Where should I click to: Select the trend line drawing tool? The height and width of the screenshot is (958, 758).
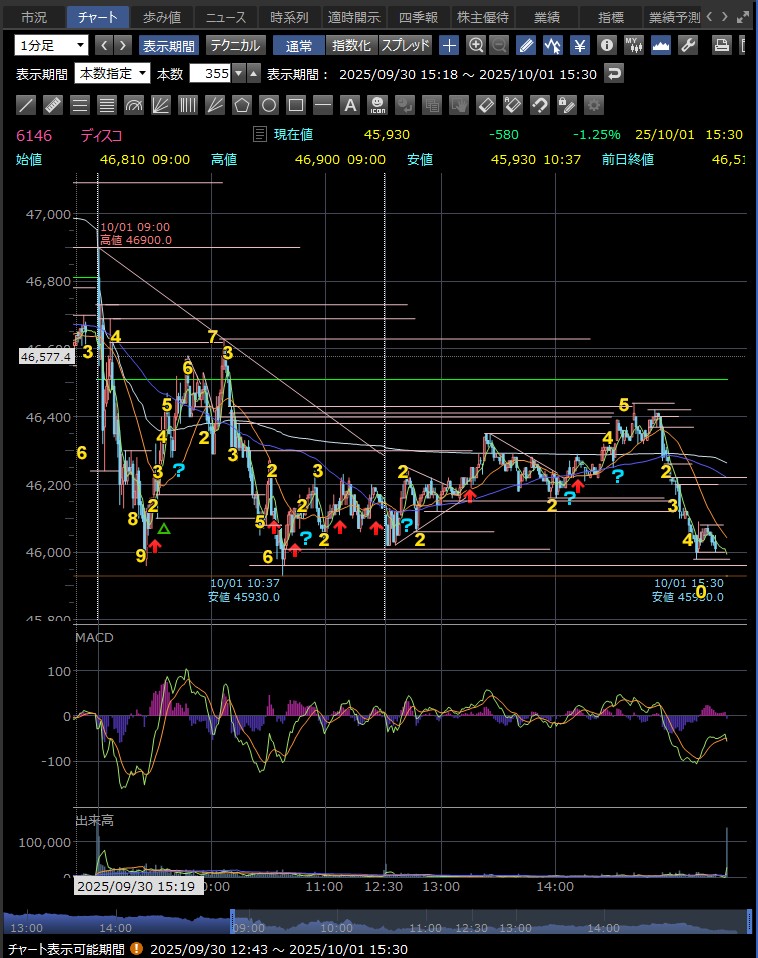click(x=27, y=105)
